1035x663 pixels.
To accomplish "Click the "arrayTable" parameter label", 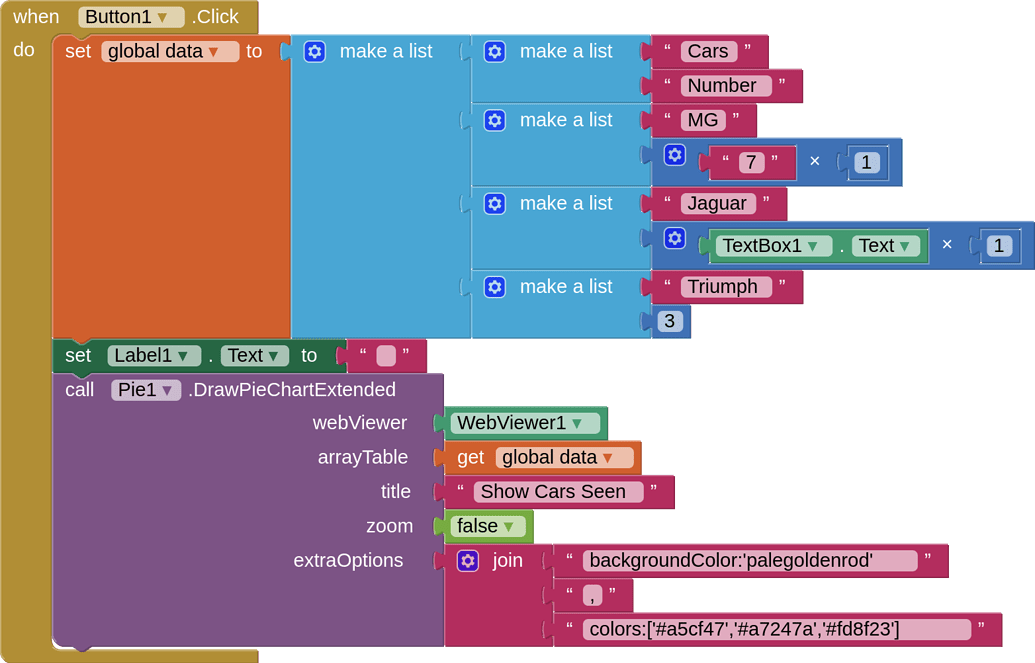I will point(362,458).
